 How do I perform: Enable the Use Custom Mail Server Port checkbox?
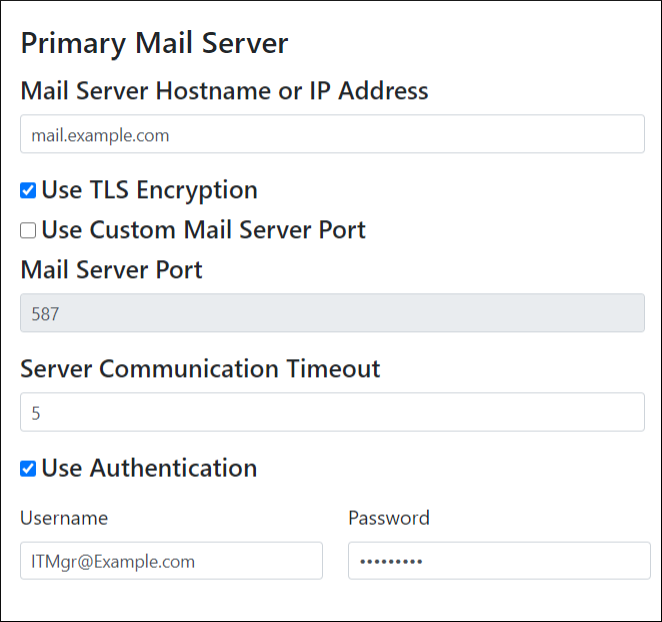[x=28, y=230]
